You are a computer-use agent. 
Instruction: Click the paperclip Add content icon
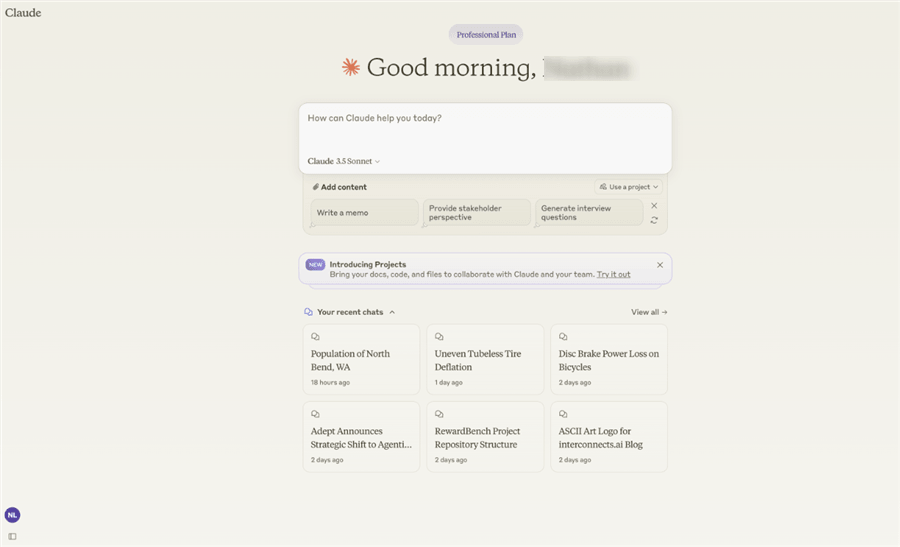point(315,187)
